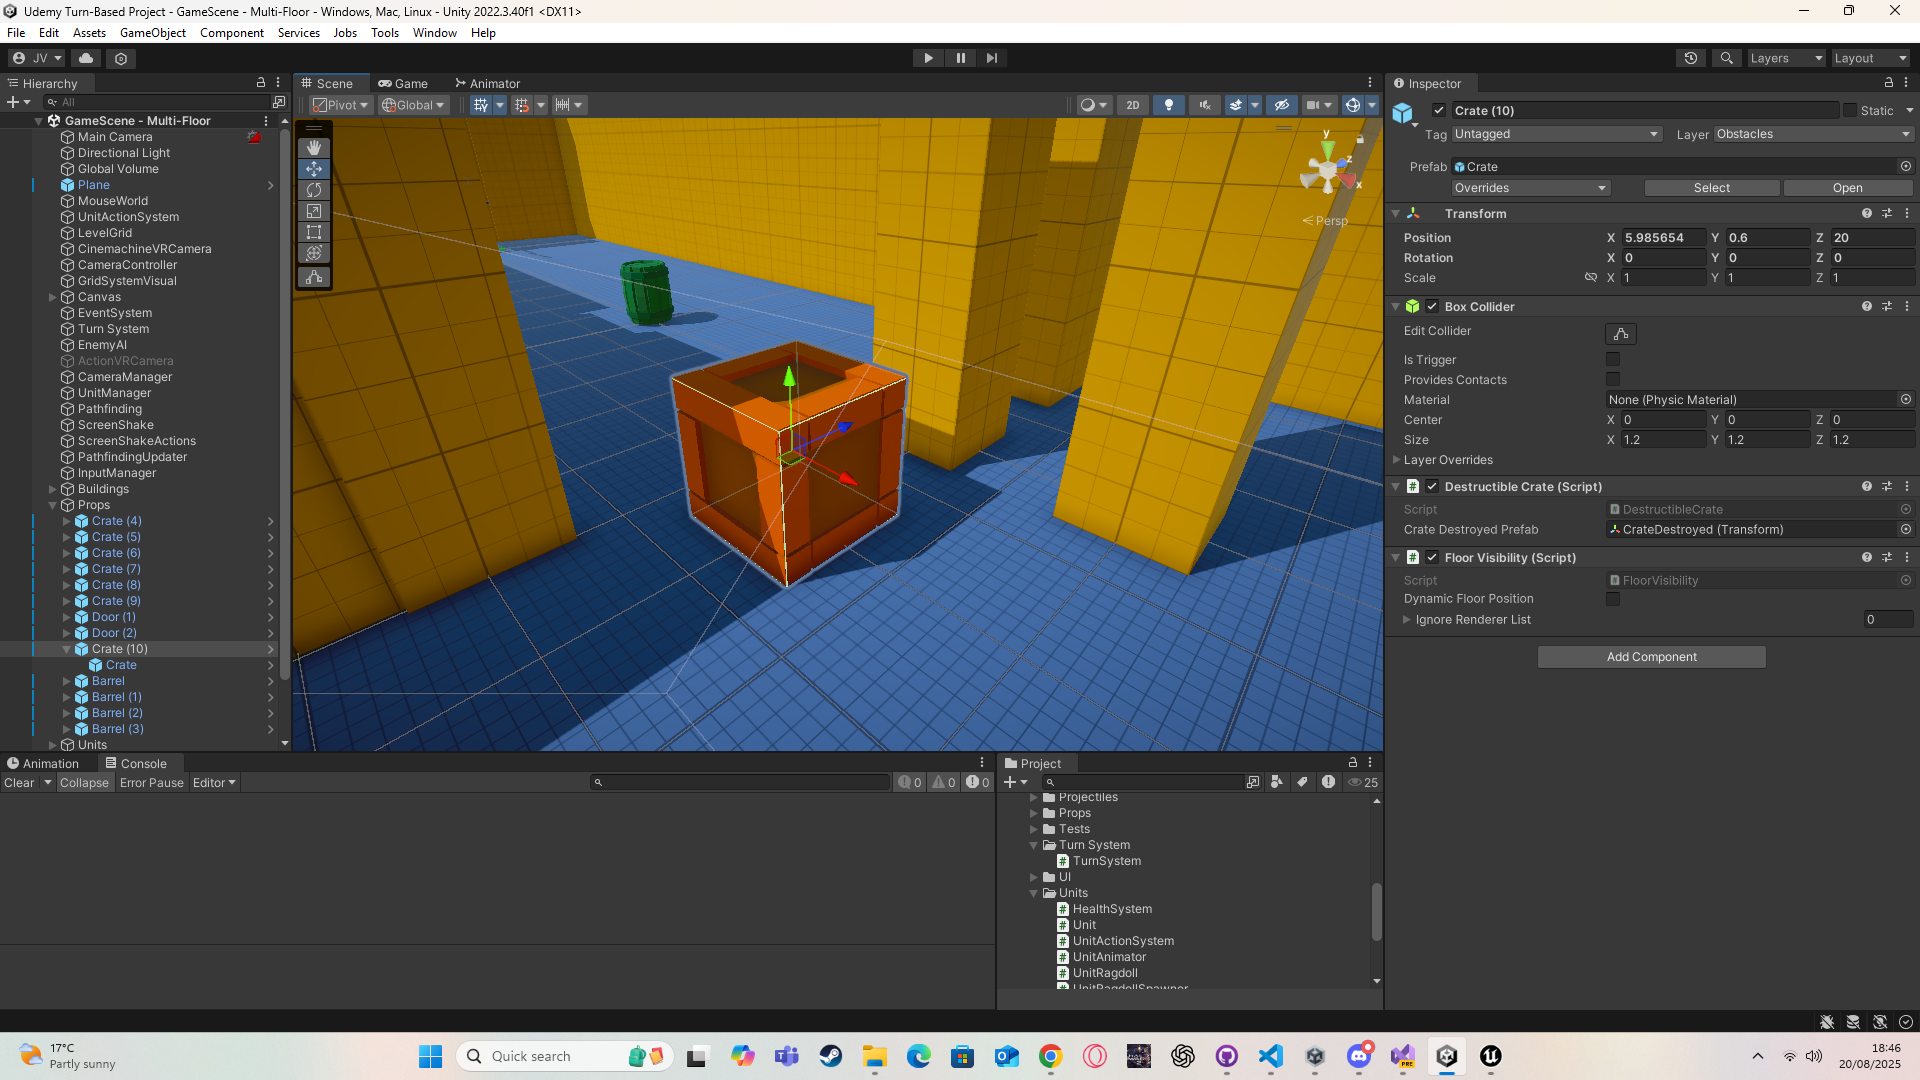
Task: Toggle scene lighting bulb
Action: [1168, 105]
